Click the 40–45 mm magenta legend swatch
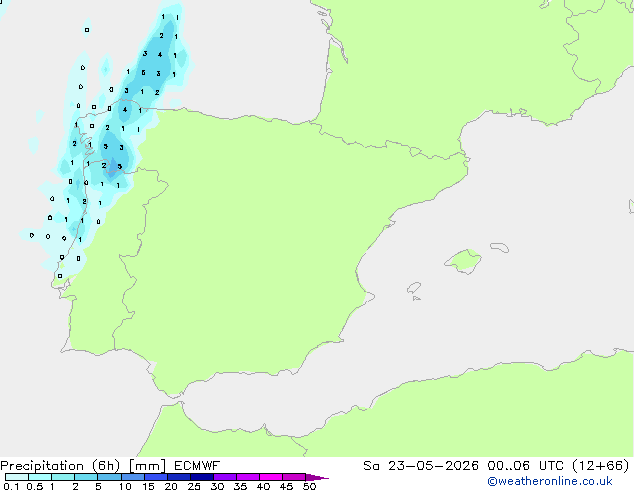Screen dimensions: 634x490 tap(271, 477)
